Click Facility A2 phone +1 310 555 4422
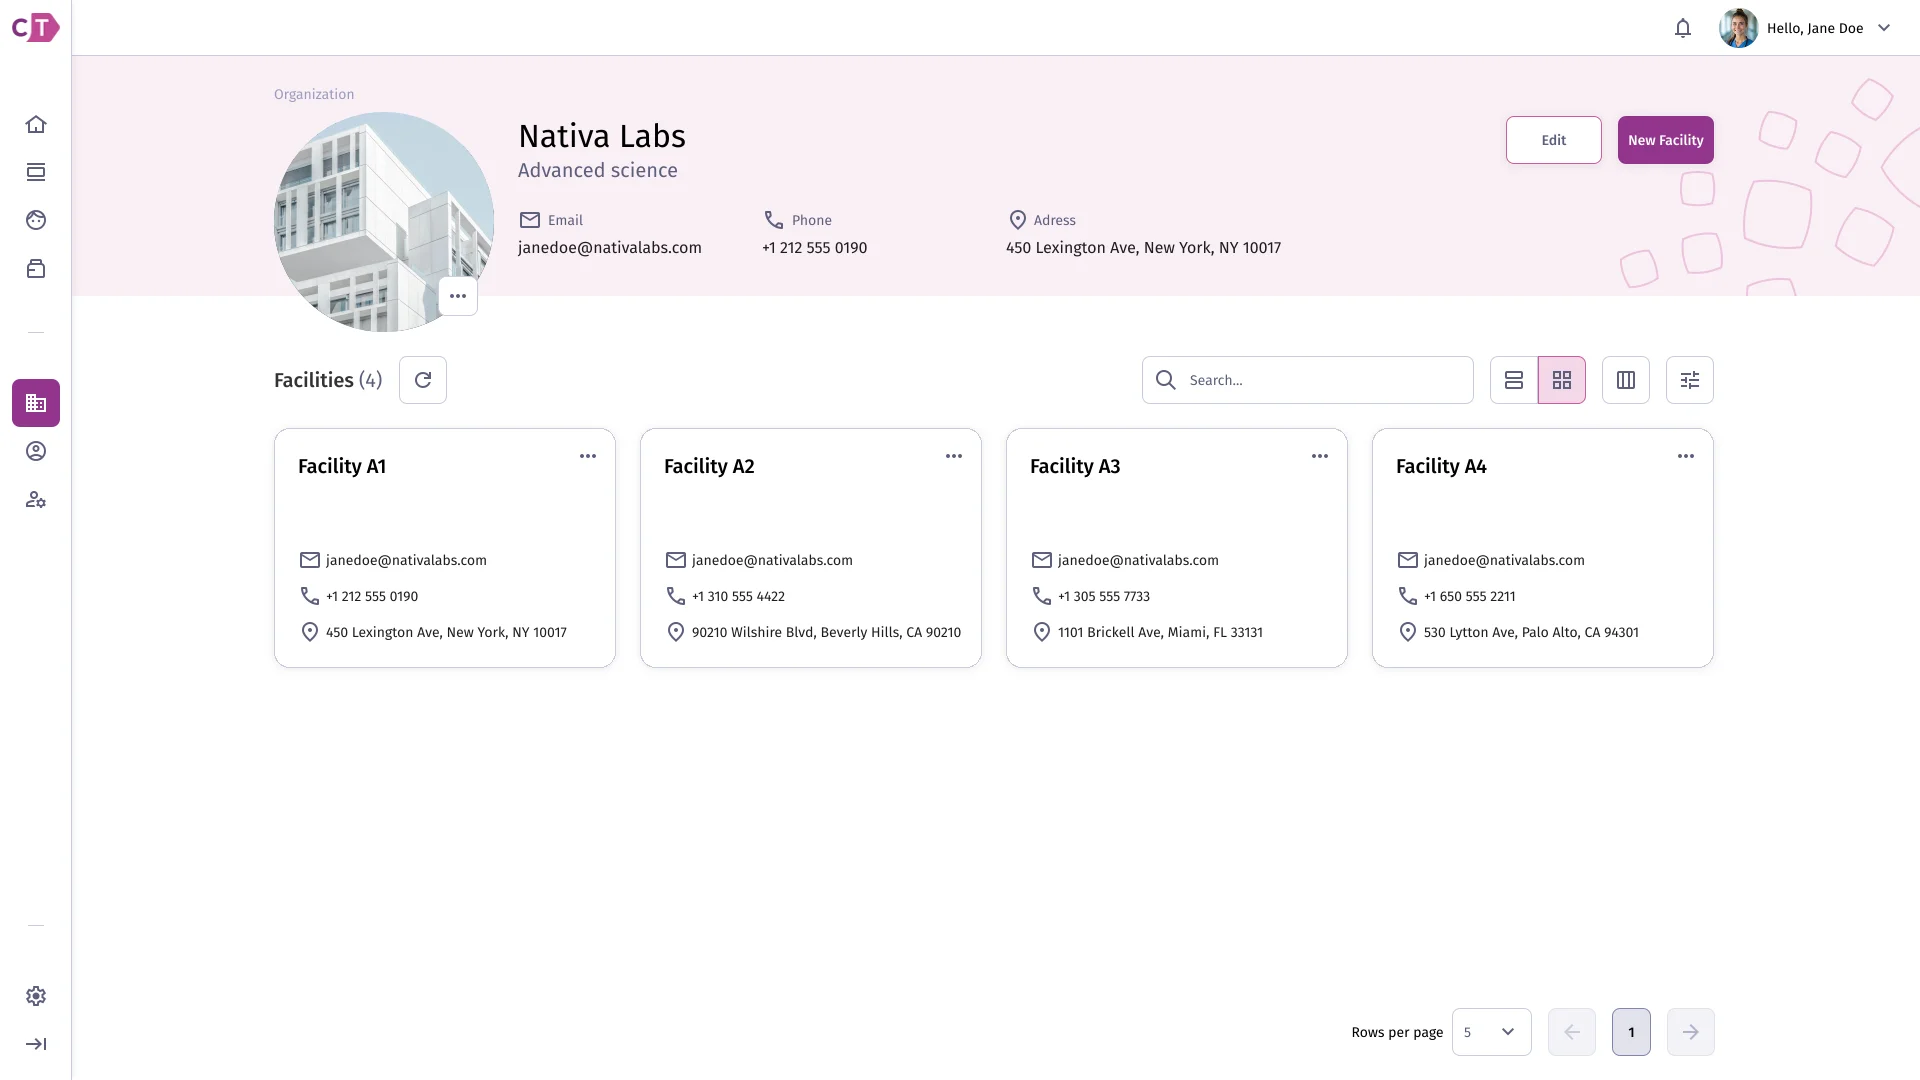 pyautogui.click(x=738, y=596)
